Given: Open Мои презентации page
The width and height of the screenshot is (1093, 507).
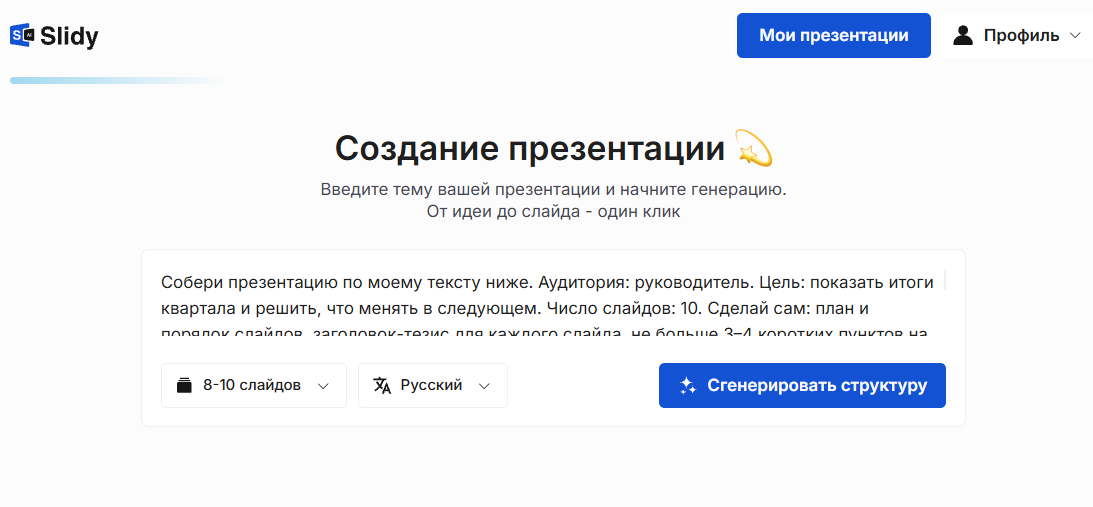Looking at the screenshot, I should 834,36.
